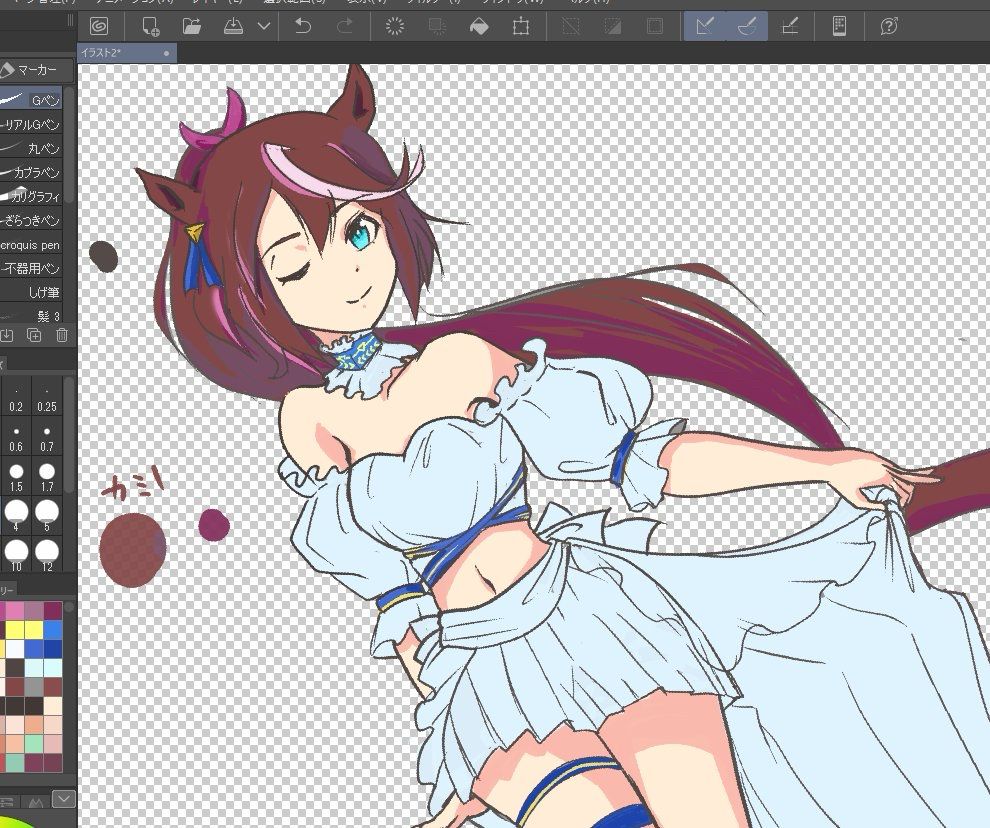This screenshot has height=828, width=990.
Task: Click the color set panel's round option button
Action: click(69, 607)
